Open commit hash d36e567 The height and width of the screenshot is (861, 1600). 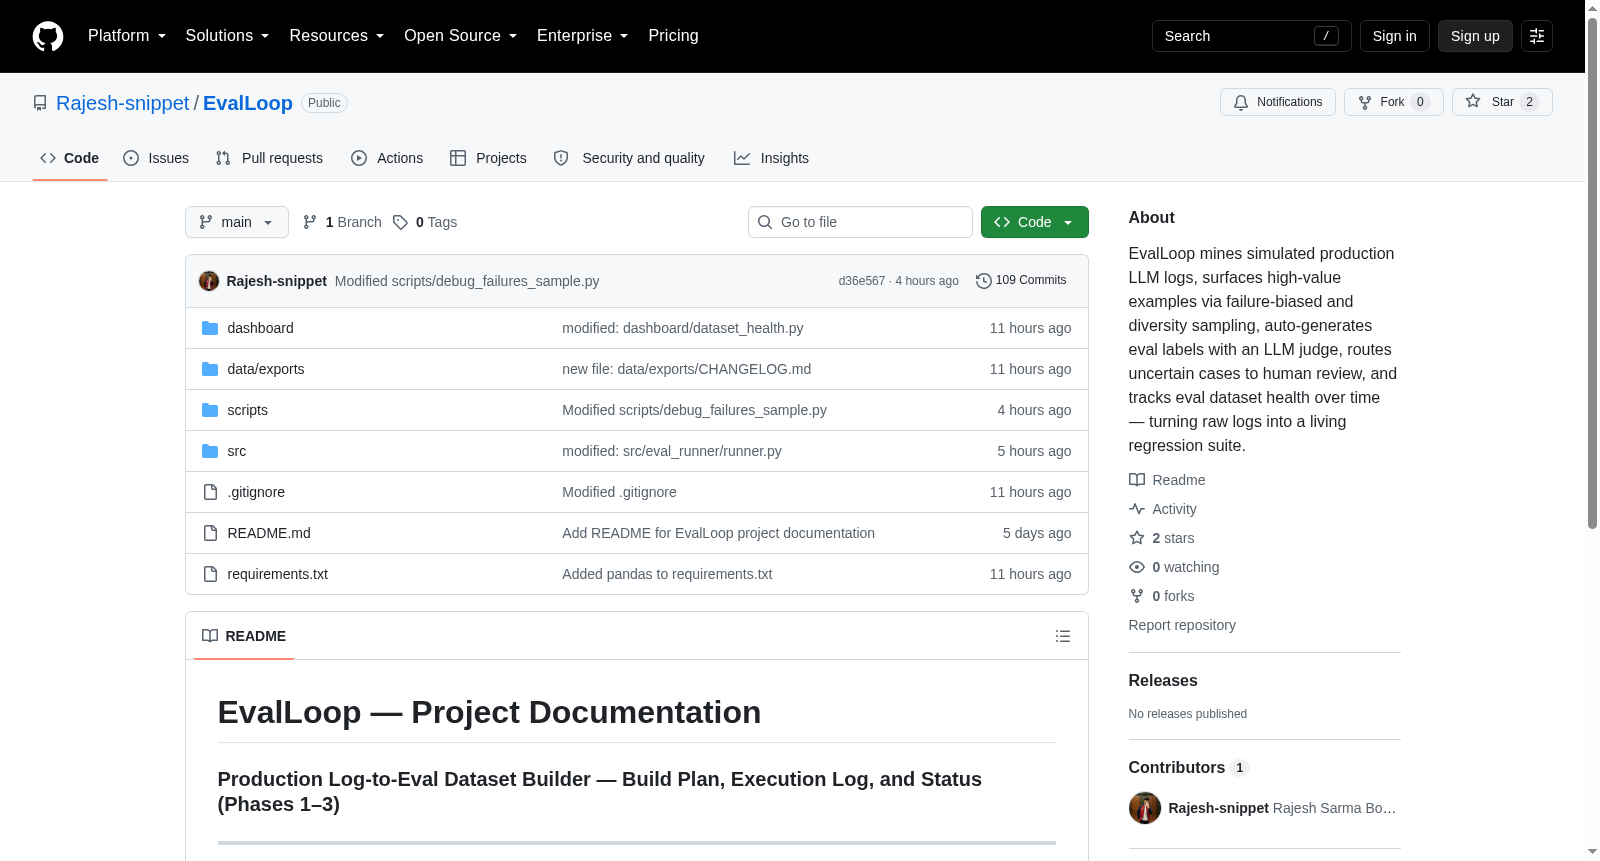pos(862,281)
